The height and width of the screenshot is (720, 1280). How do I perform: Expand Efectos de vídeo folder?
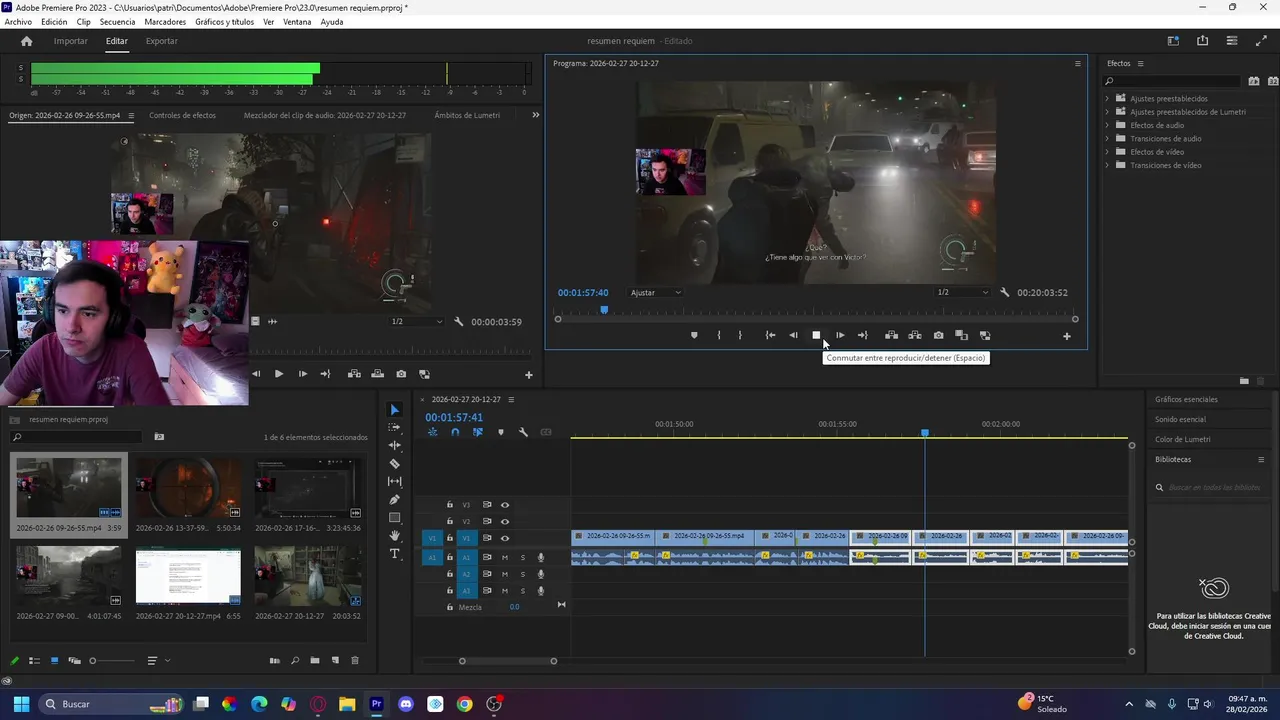coord(1107,152)
